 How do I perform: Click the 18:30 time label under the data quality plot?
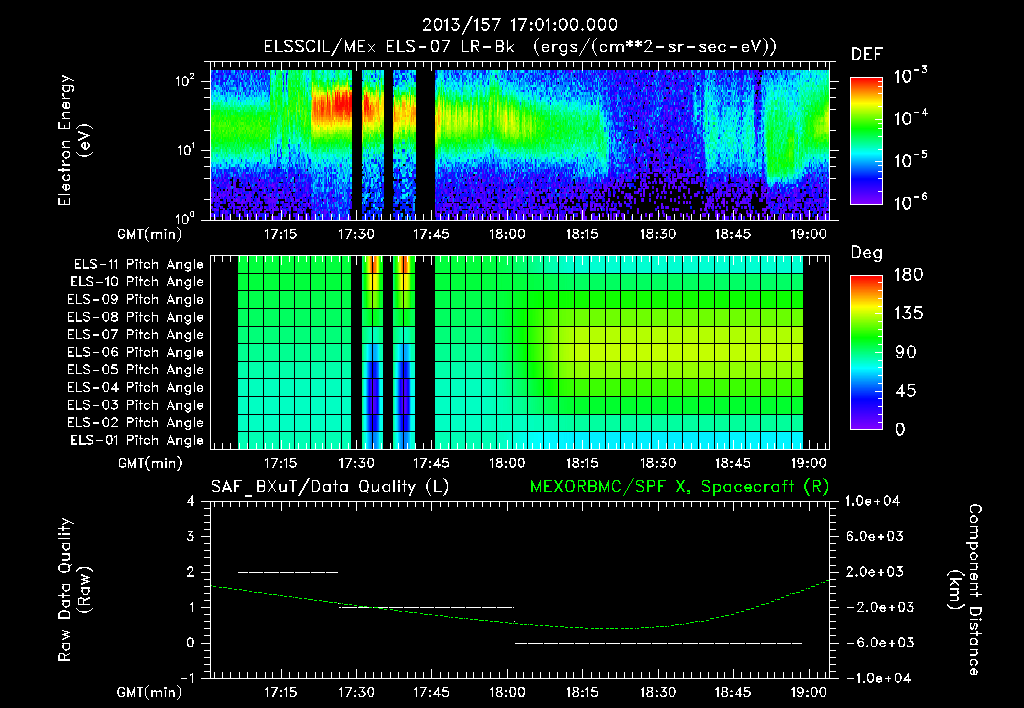coord(658,692)
